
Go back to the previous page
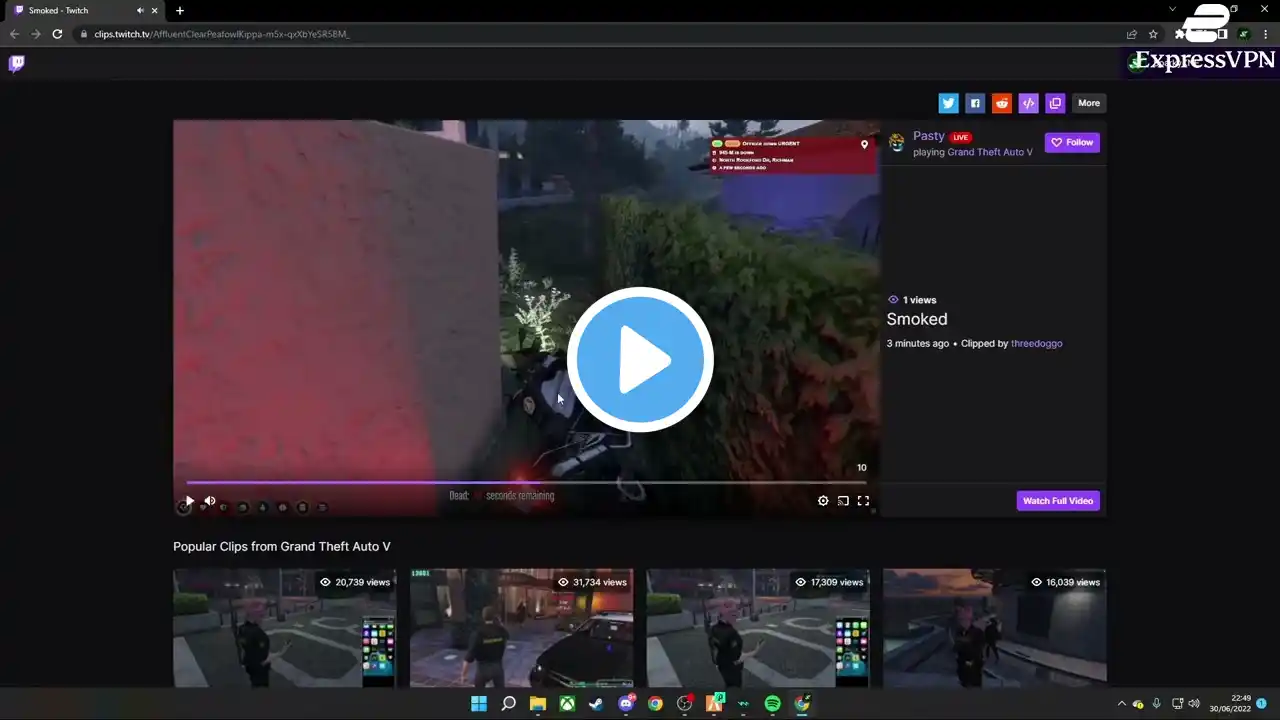(14, 34)
